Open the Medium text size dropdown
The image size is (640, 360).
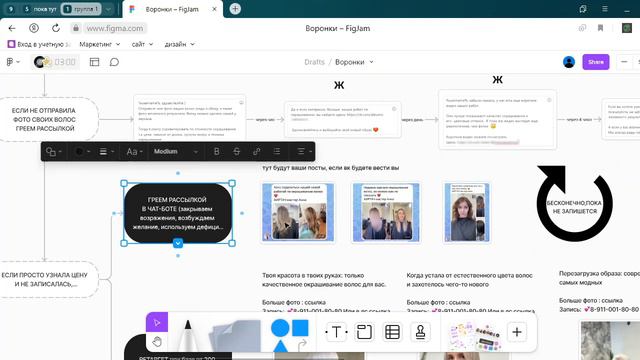(176, 152)
